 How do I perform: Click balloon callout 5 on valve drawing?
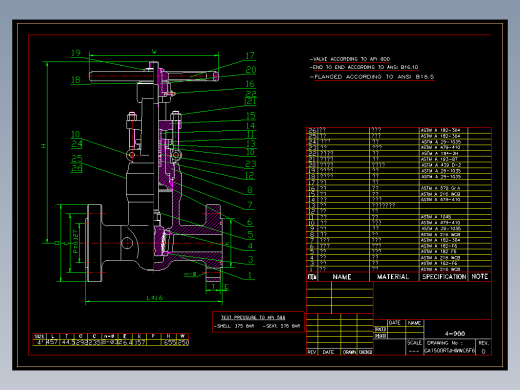coord(250,234)
